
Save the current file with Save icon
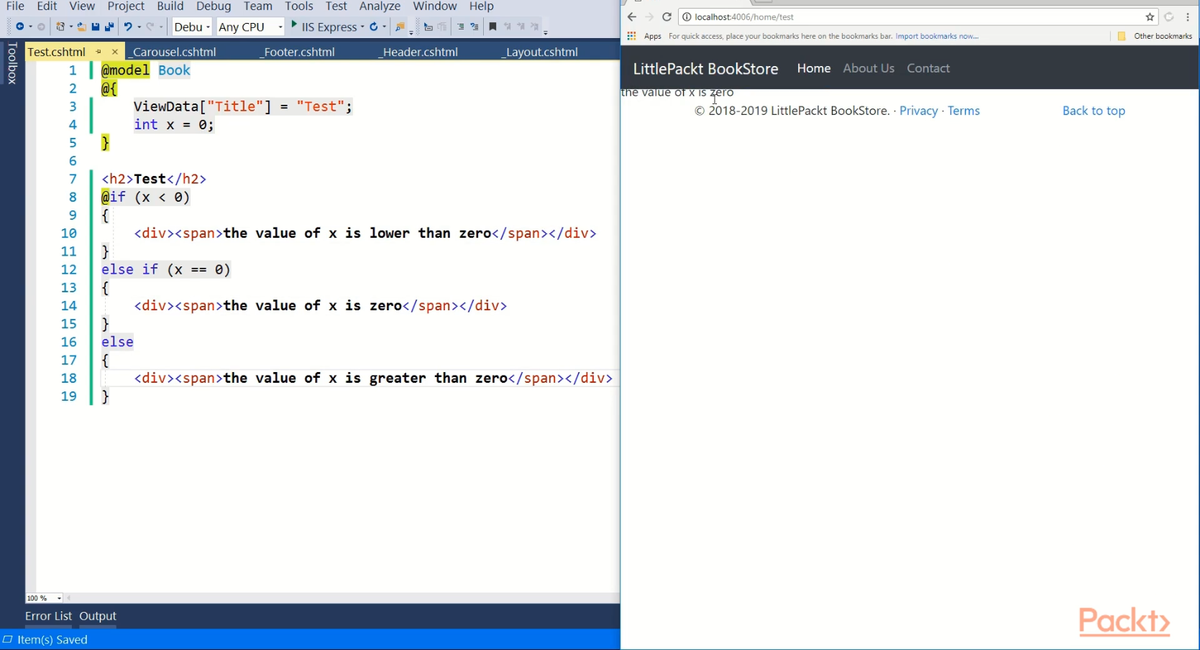pos(96,27)
